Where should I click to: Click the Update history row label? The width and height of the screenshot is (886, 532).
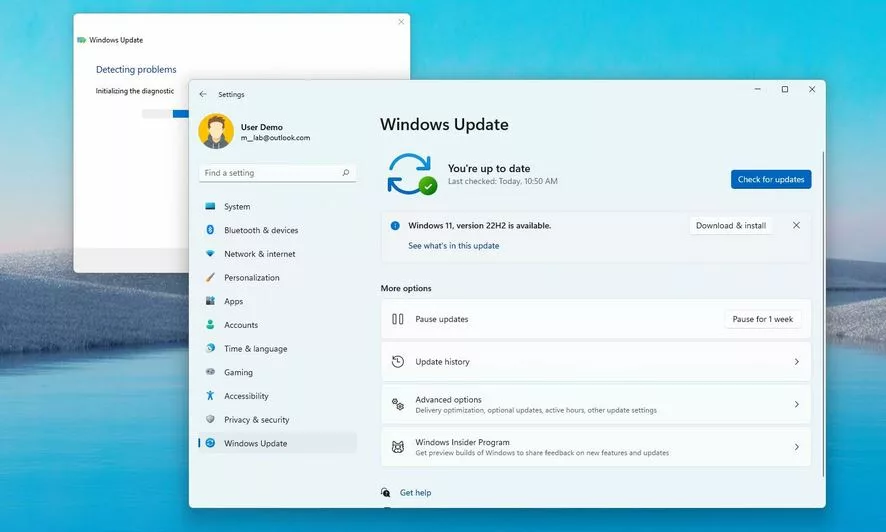point(442,361)
